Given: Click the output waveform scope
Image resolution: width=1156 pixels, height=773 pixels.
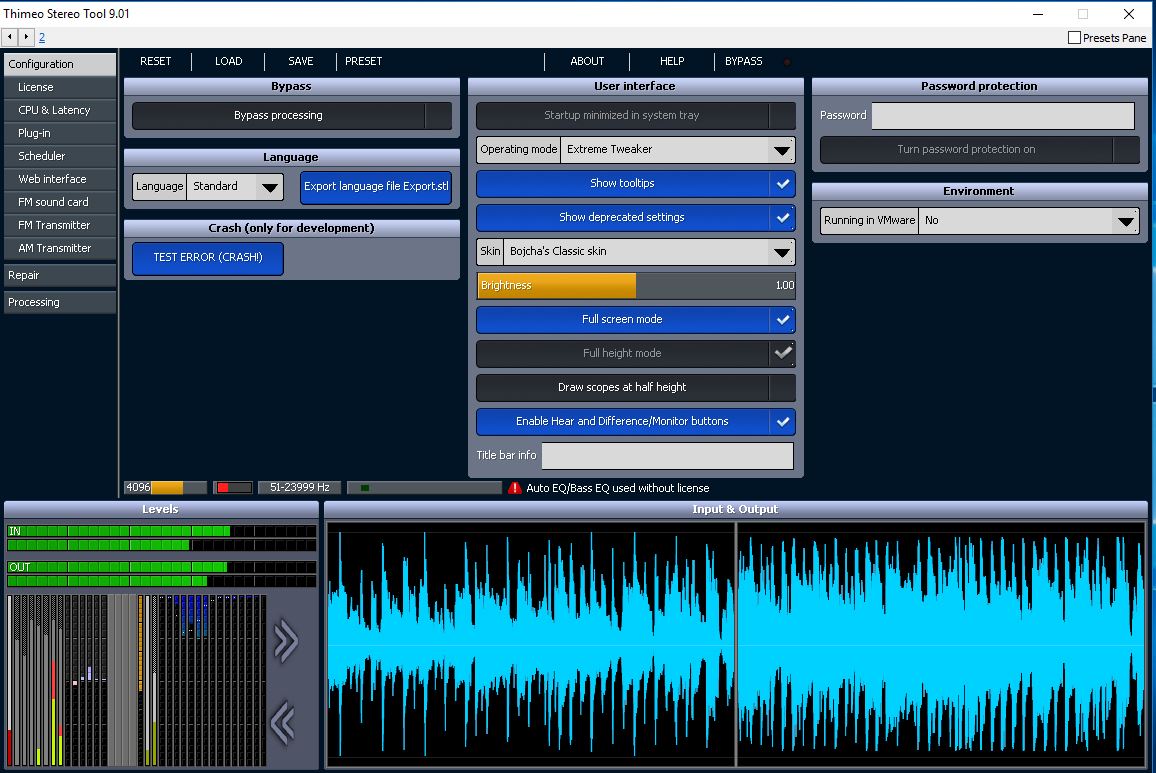Looking at the screenshot, I should 941,645.
